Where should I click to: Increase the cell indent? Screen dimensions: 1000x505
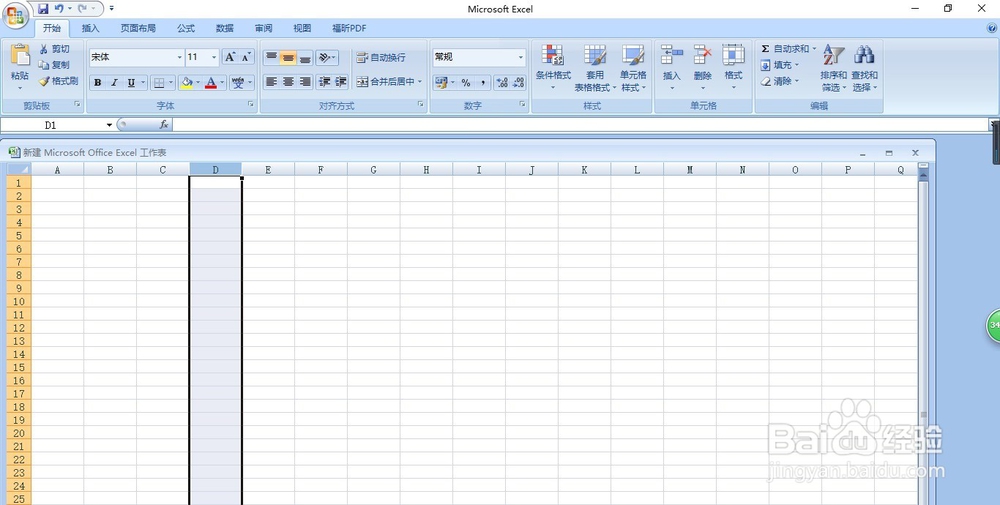(341, 82)
